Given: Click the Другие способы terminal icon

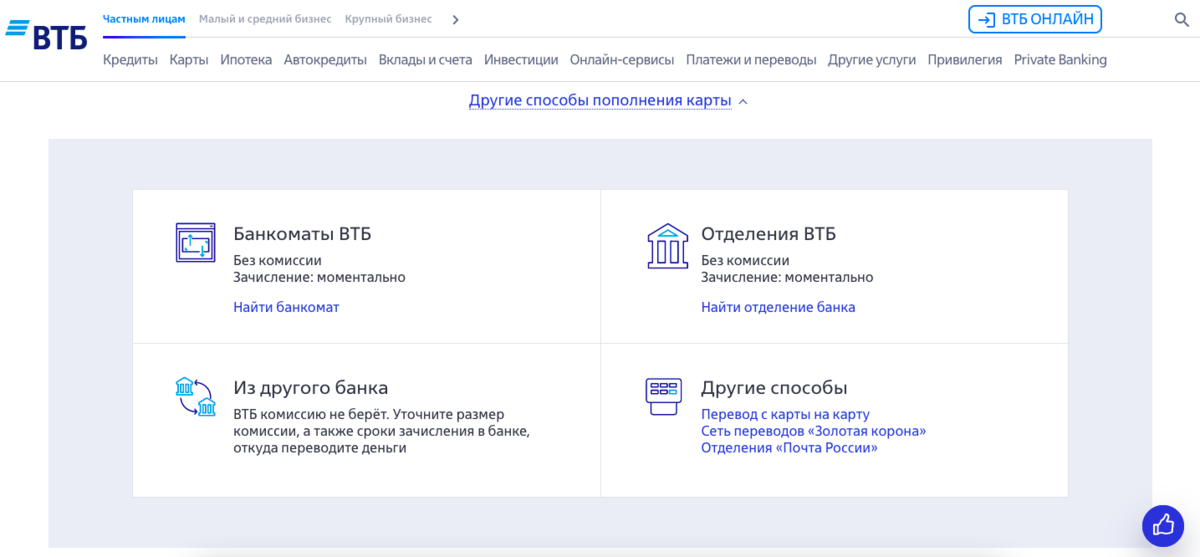Looking at the screenshot, I should [664, 397].
